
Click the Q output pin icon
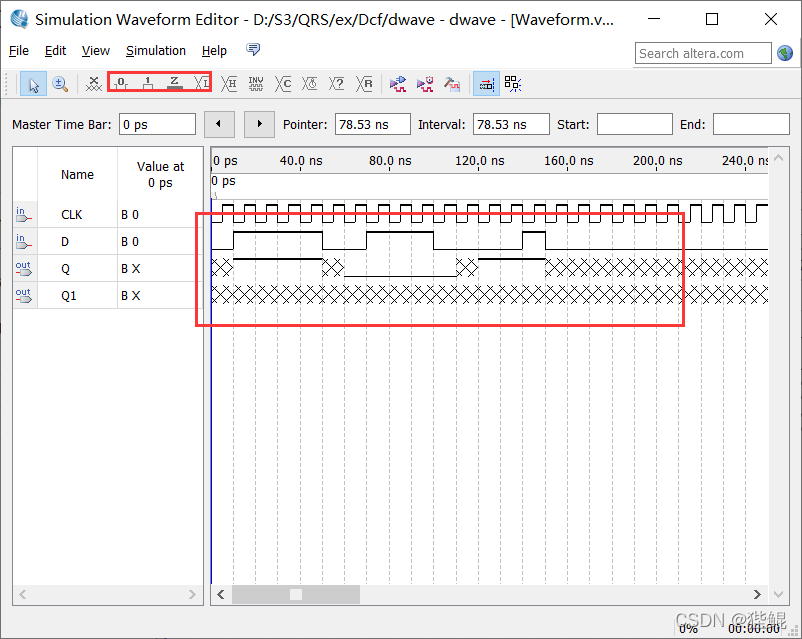tap(24, 268)
